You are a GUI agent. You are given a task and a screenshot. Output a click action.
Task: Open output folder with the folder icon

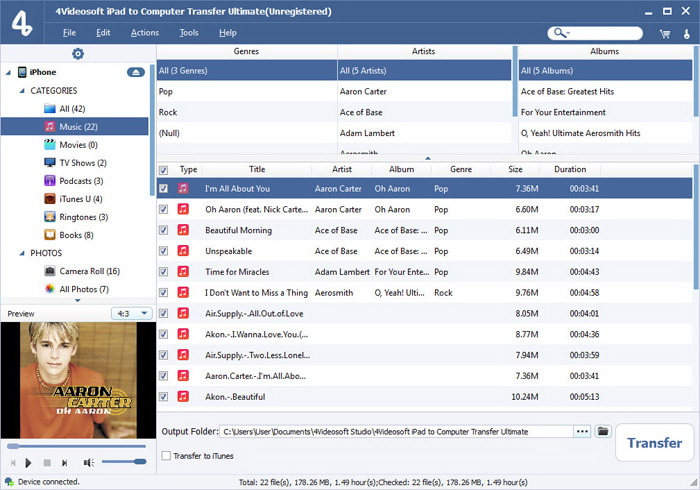[603, 431]
